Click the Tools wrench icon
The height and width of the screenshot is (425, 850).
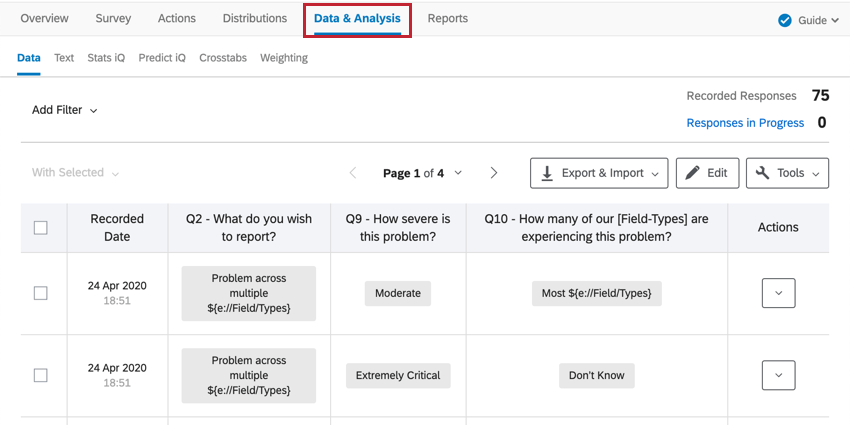762,173
